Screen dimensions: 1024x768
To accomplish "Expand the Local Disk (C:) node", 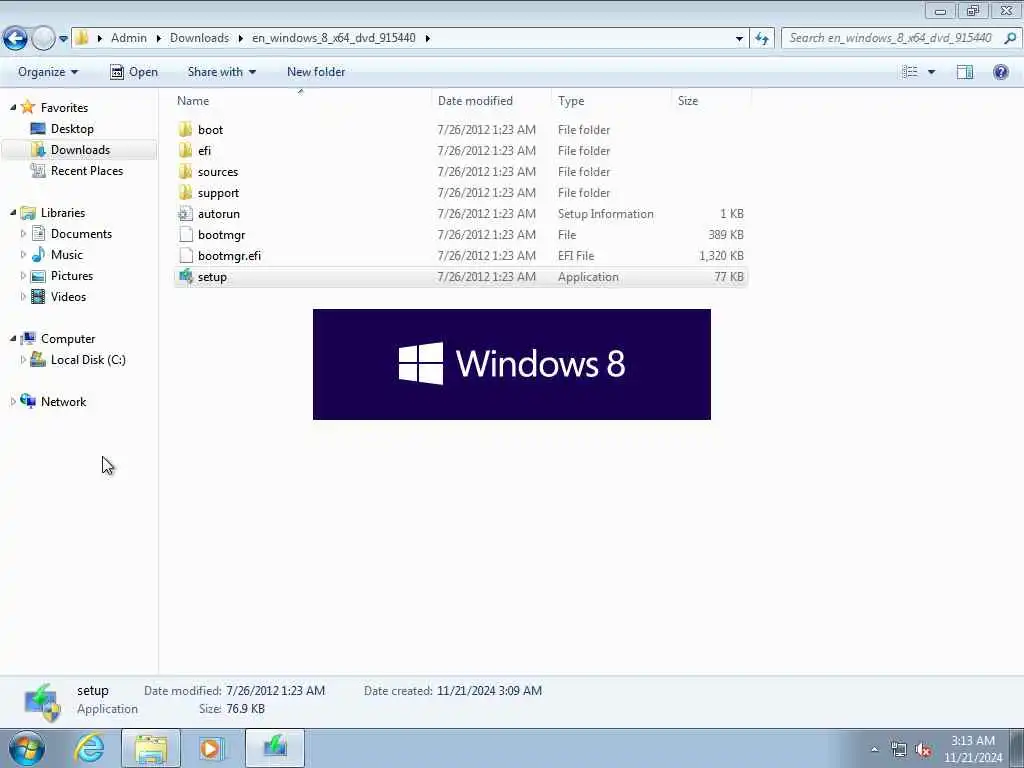I will tap(24, 360).
